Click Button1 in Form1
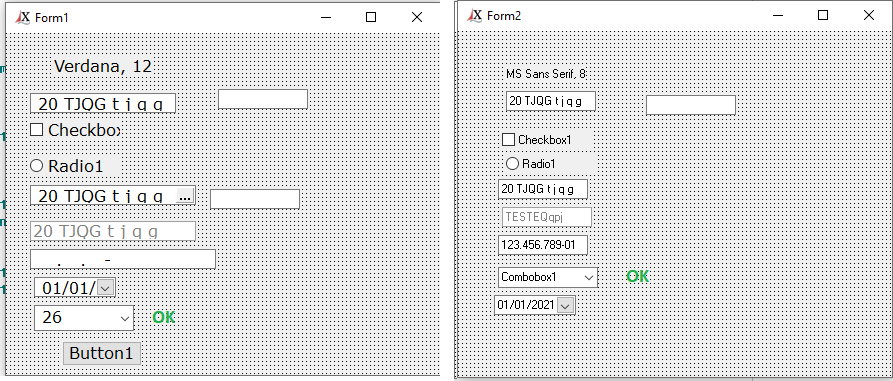The width and height of the screenshot is (893, 381). click(x=102, y=353)
